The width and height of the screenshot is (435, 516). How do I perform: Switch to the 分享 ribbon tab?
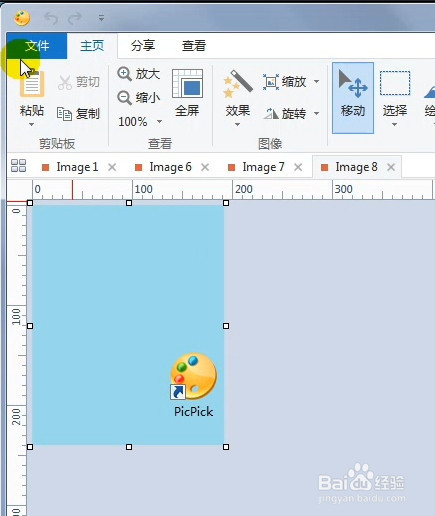pos(143,46)
